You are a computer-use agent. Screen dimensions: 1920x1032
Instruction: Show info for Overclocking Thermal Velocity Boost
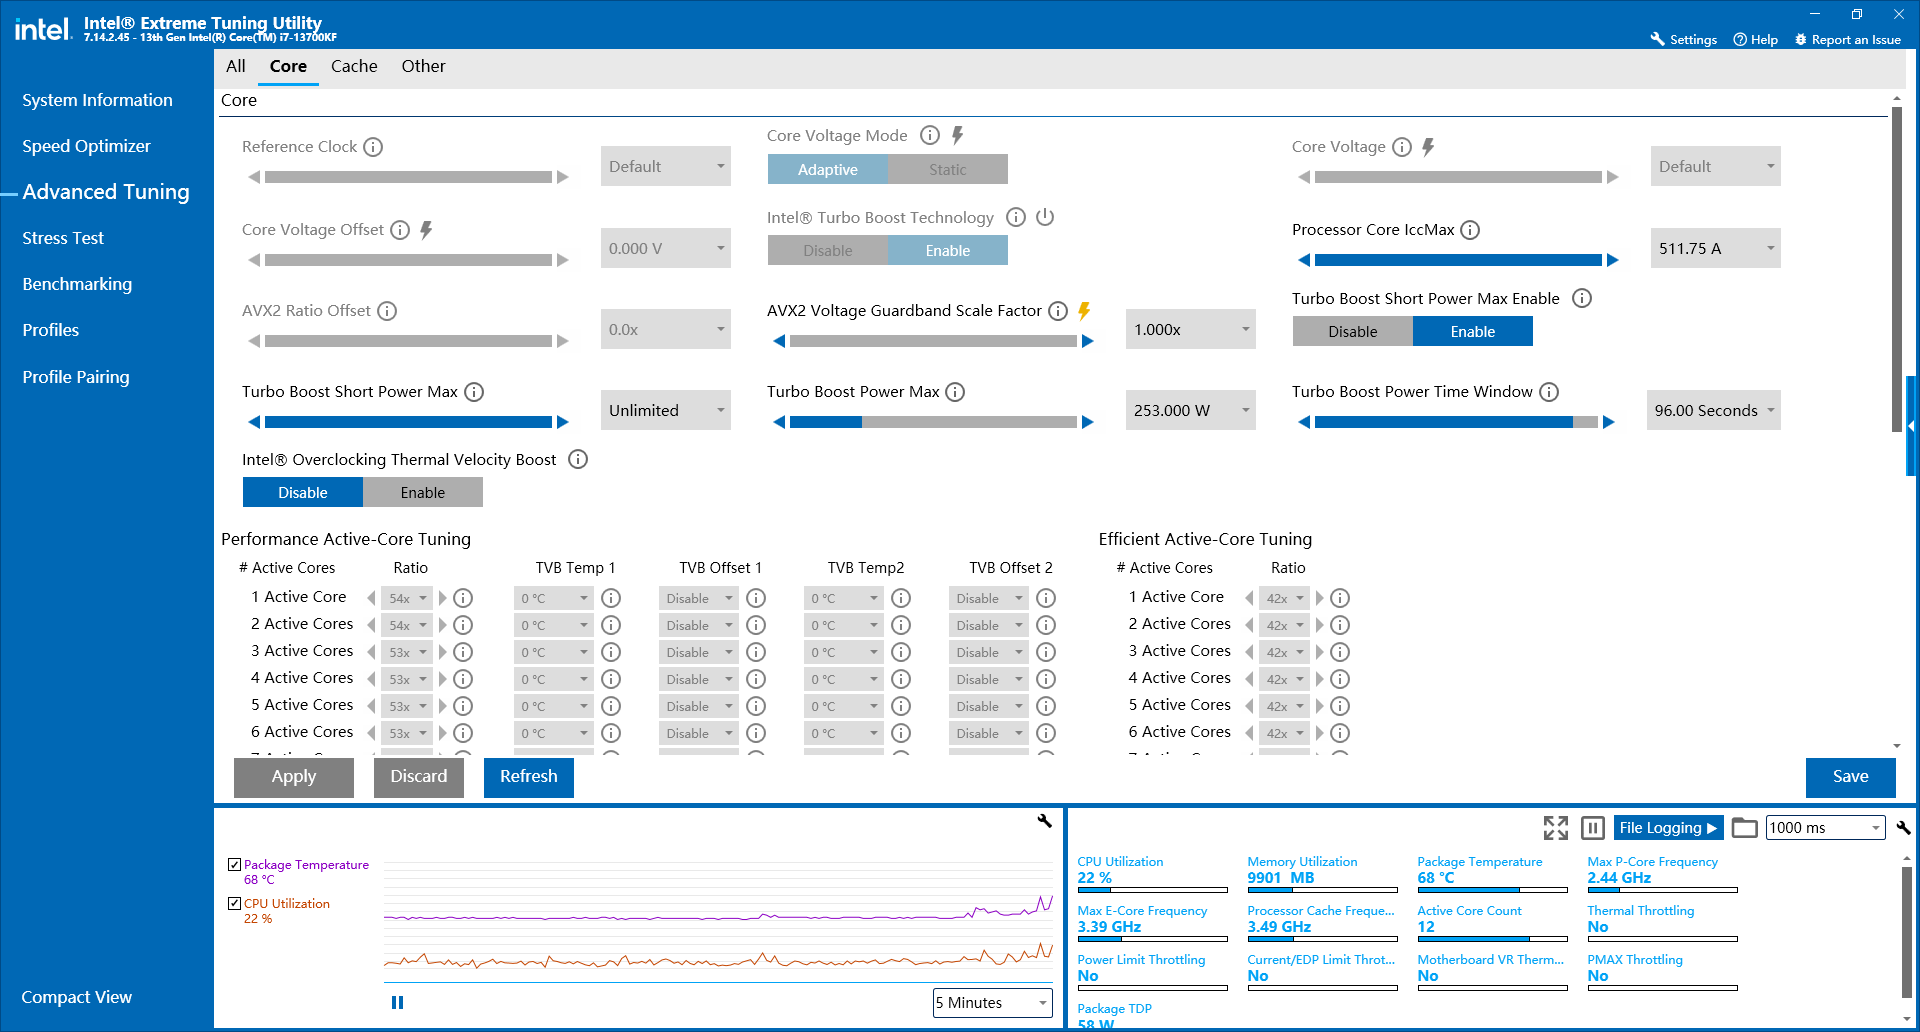[x=578, y=459]
